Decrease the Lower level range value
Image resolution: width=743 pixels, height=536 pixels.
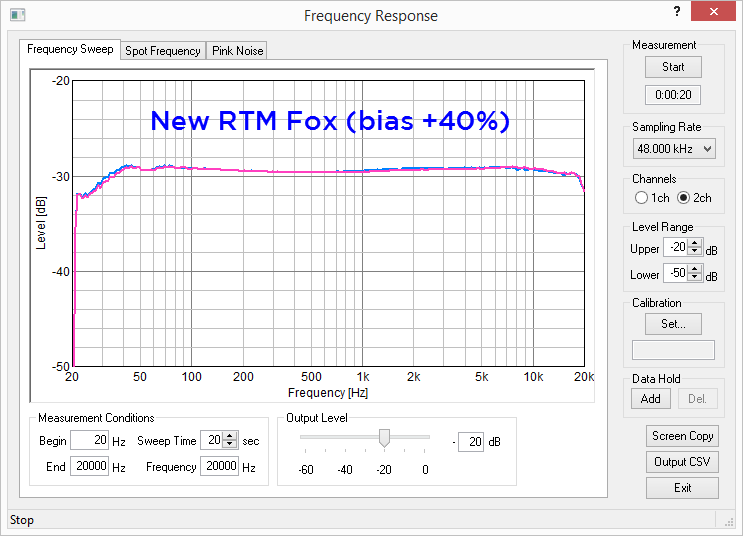click(695, 277)
